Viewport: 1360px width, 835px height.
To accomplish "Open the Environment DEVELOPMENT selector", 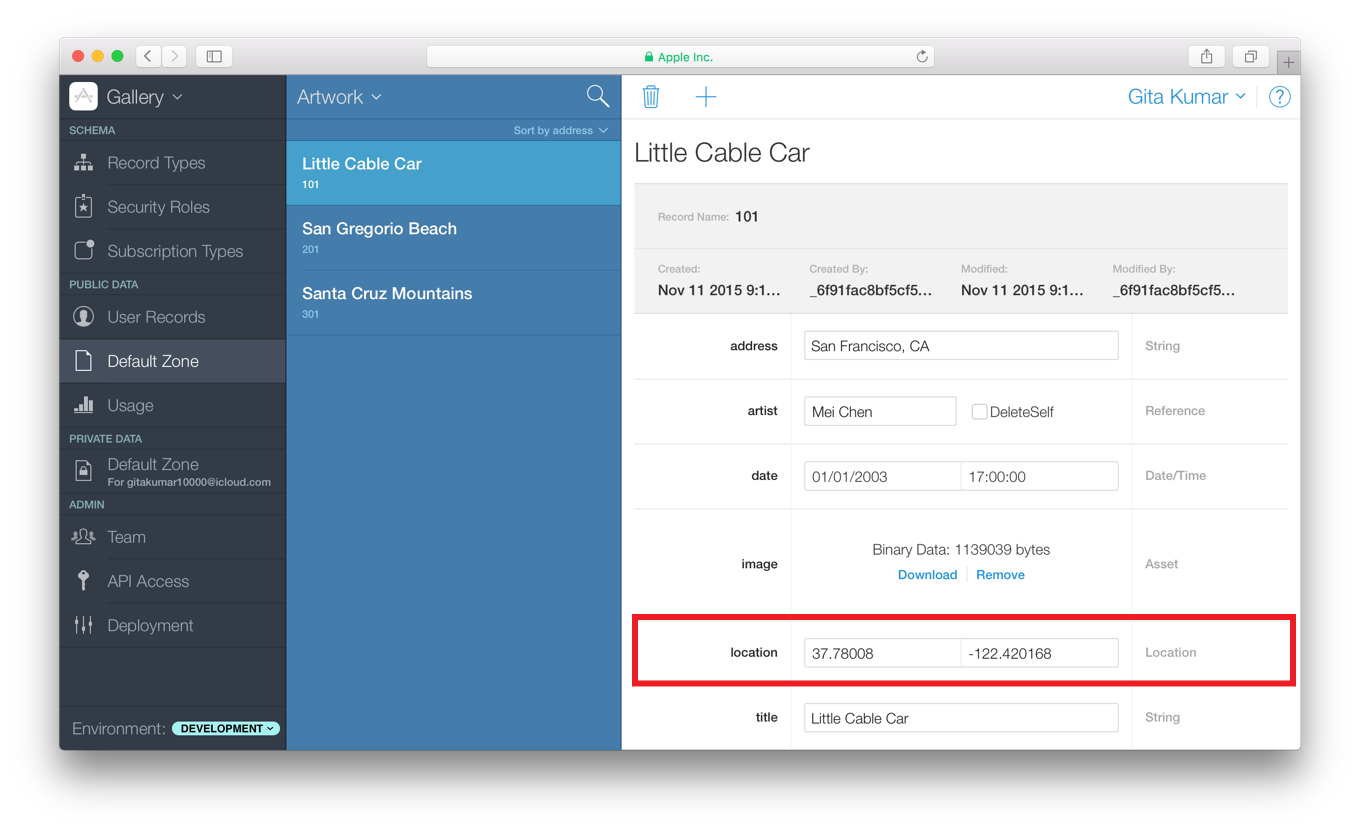I will pos(225,728).
